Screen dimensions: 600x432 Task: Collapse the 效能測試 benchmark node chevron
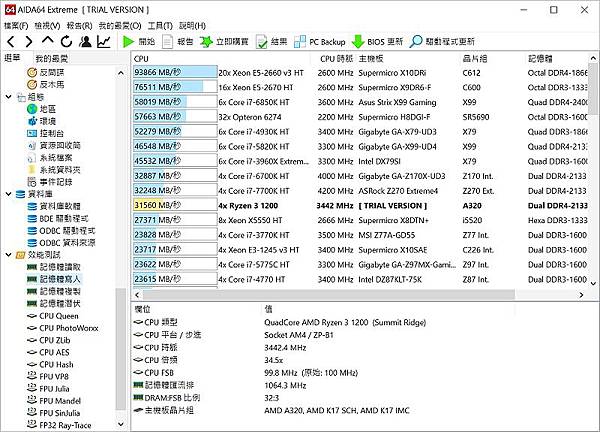(8, 255)
